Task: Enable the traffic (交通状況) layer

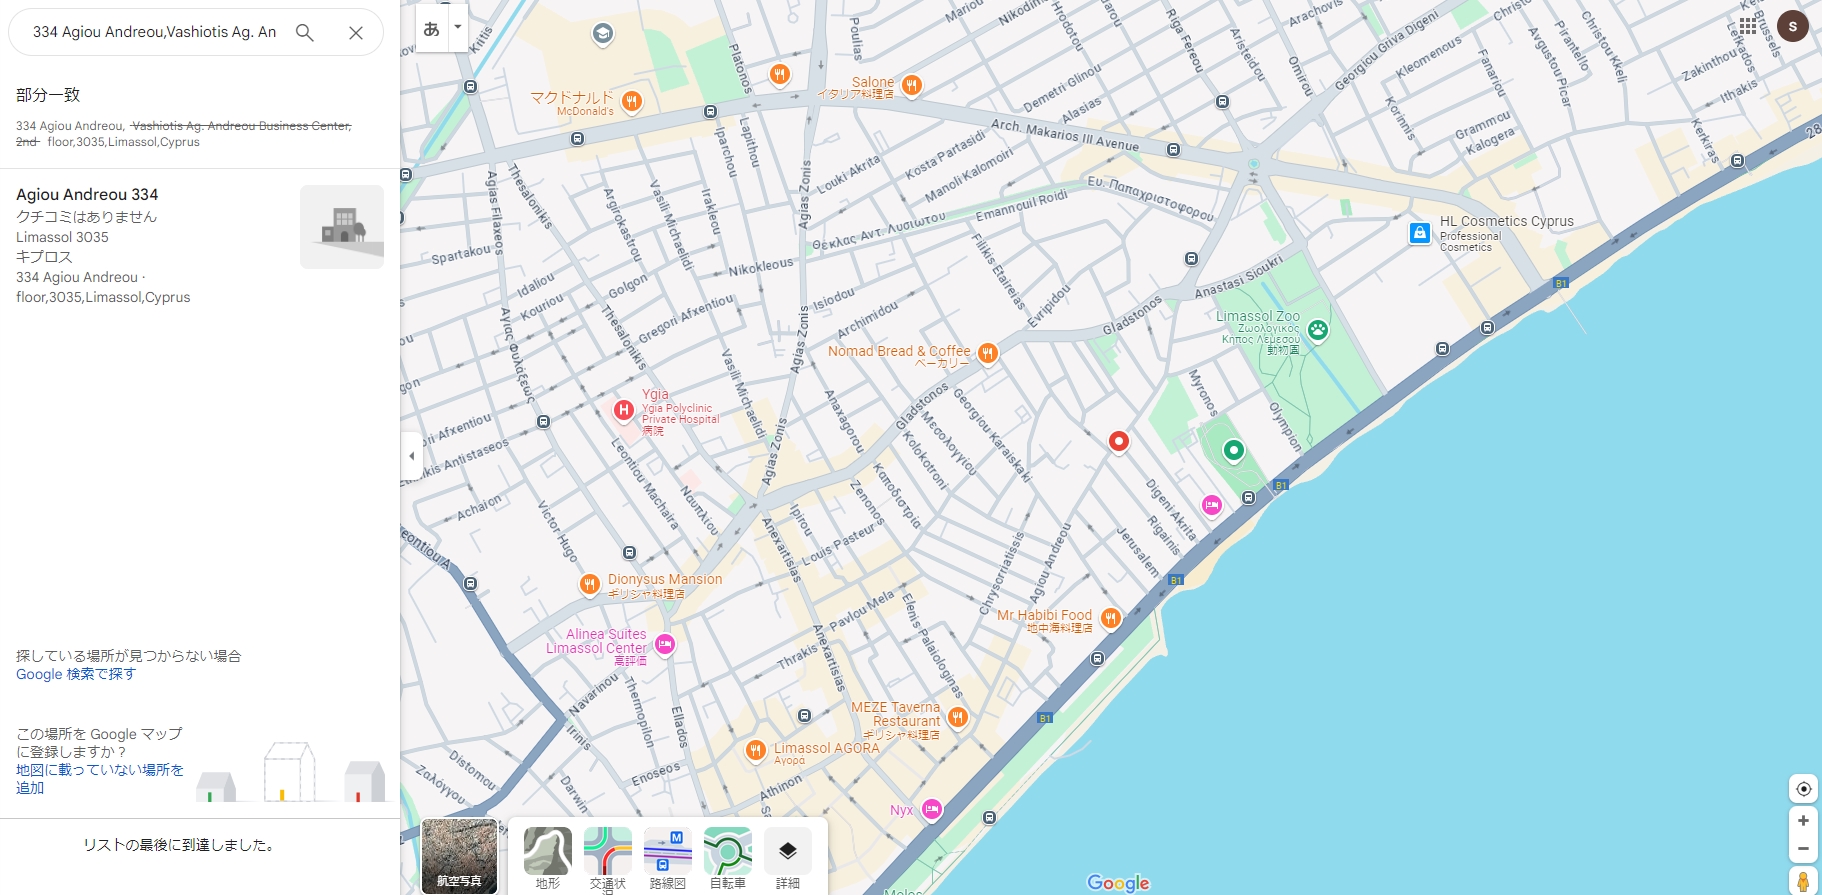Action: click(x=608, y=857)
